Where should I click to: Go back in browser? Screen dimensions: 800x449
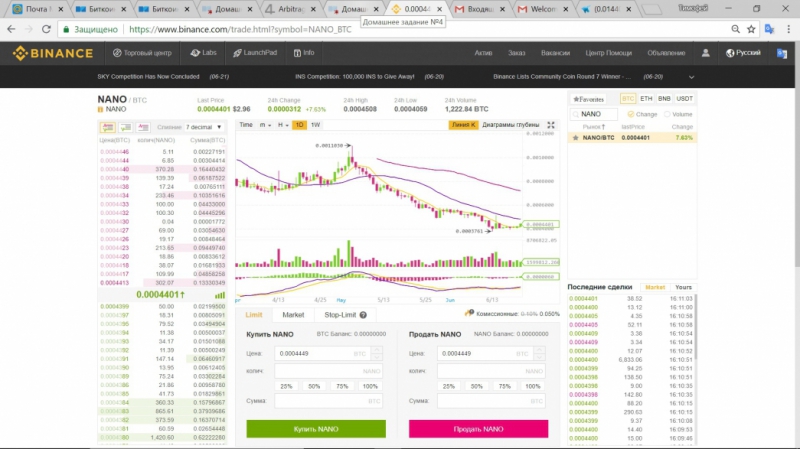[11, 29]
